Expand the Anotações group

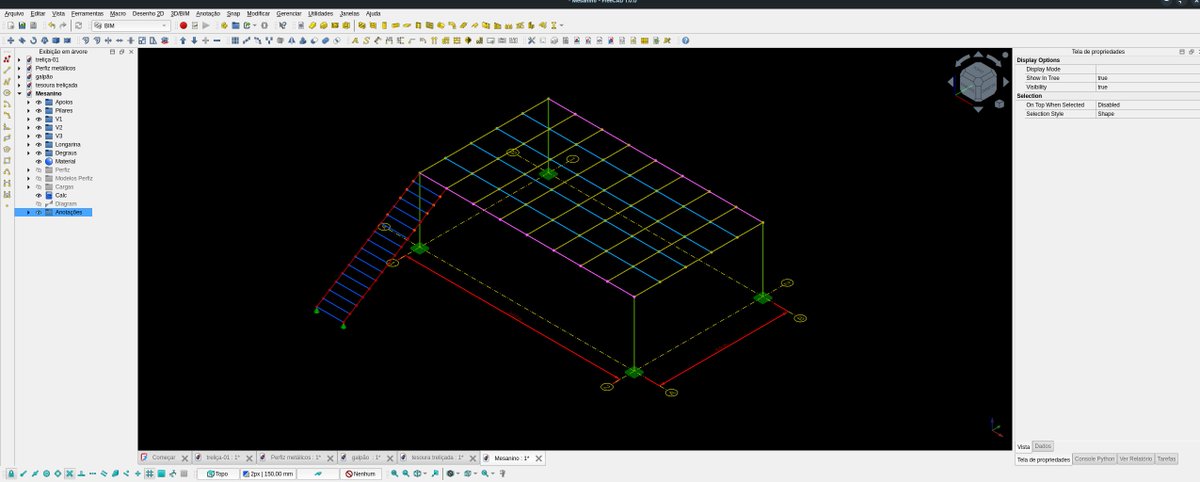pos(28,212)
